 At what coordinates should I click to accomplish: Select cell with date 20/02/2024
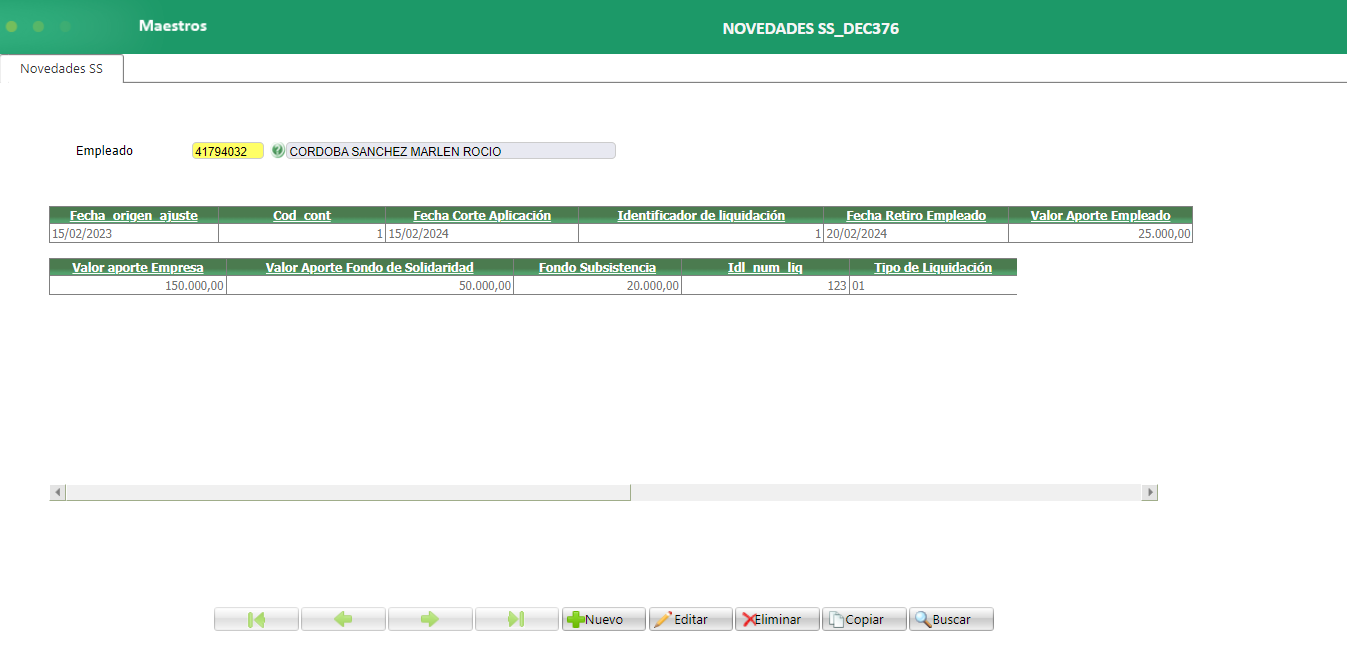point(916,233)
